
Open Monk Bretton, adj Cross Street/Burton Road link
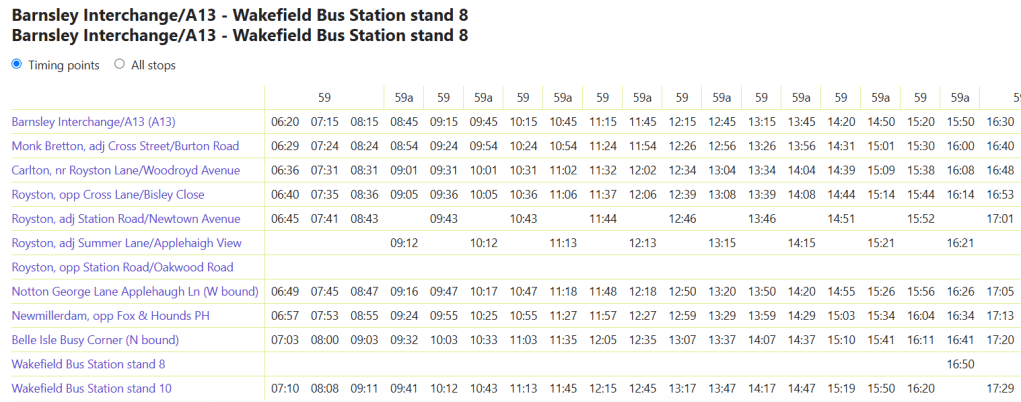[125, 146]
